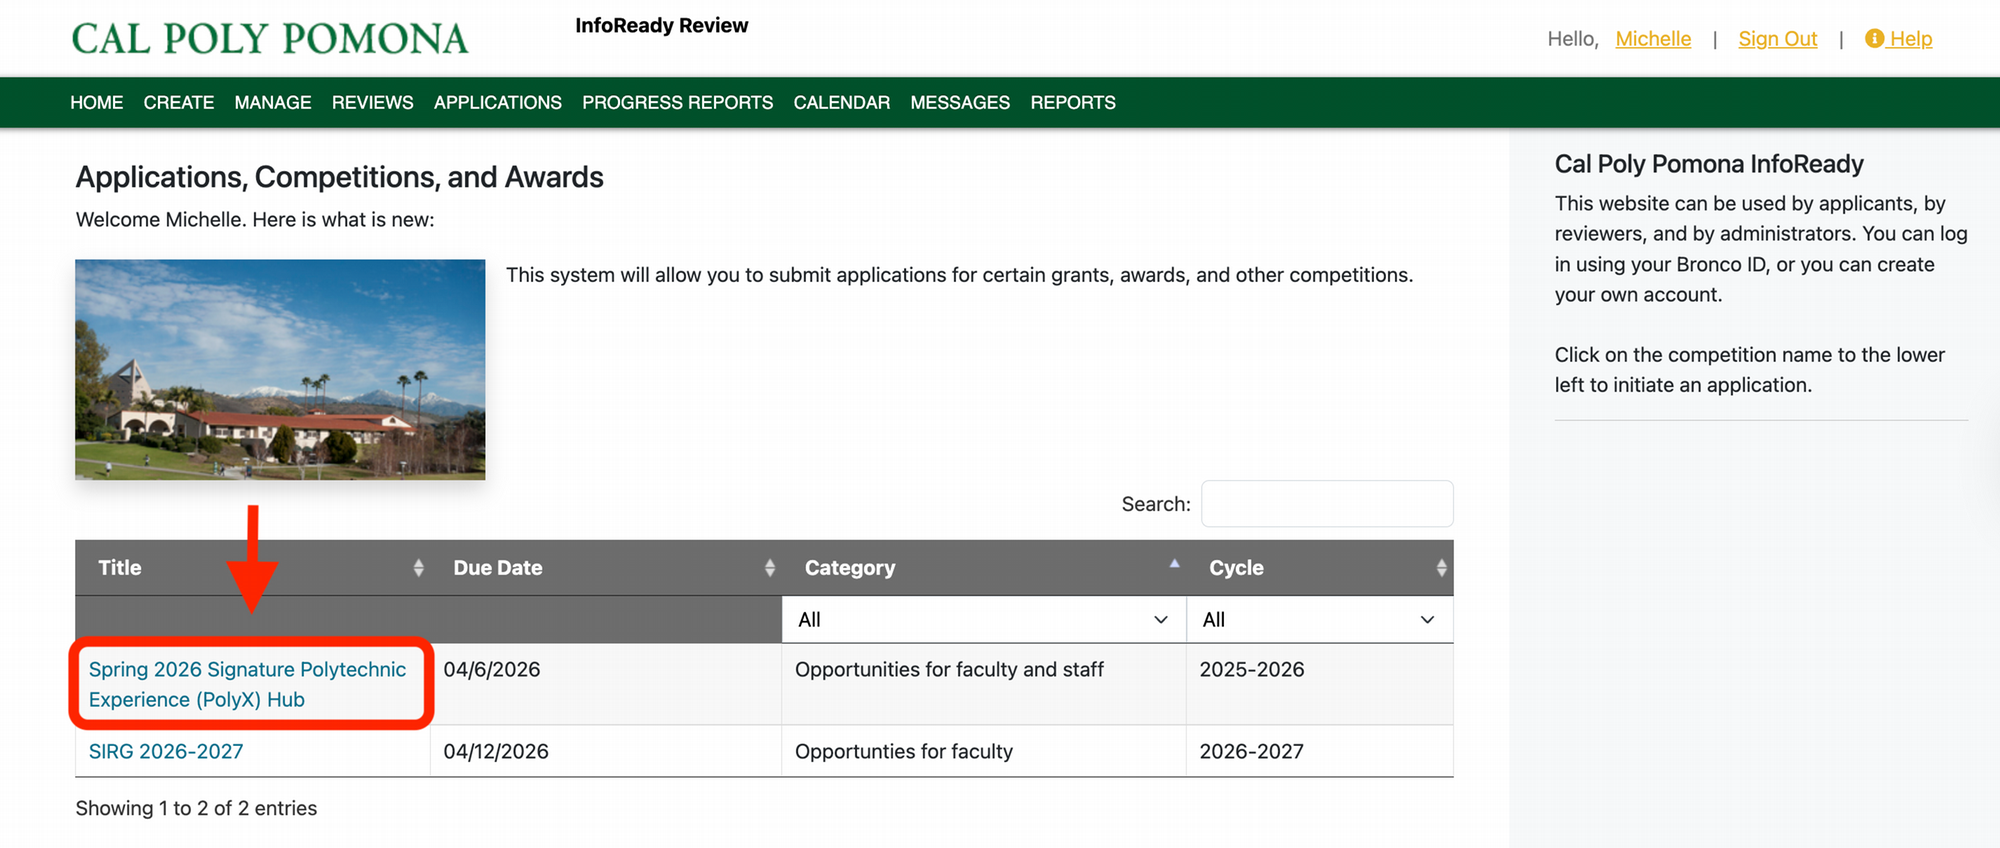
Task: Open the Calendar page
Action: 841,103
